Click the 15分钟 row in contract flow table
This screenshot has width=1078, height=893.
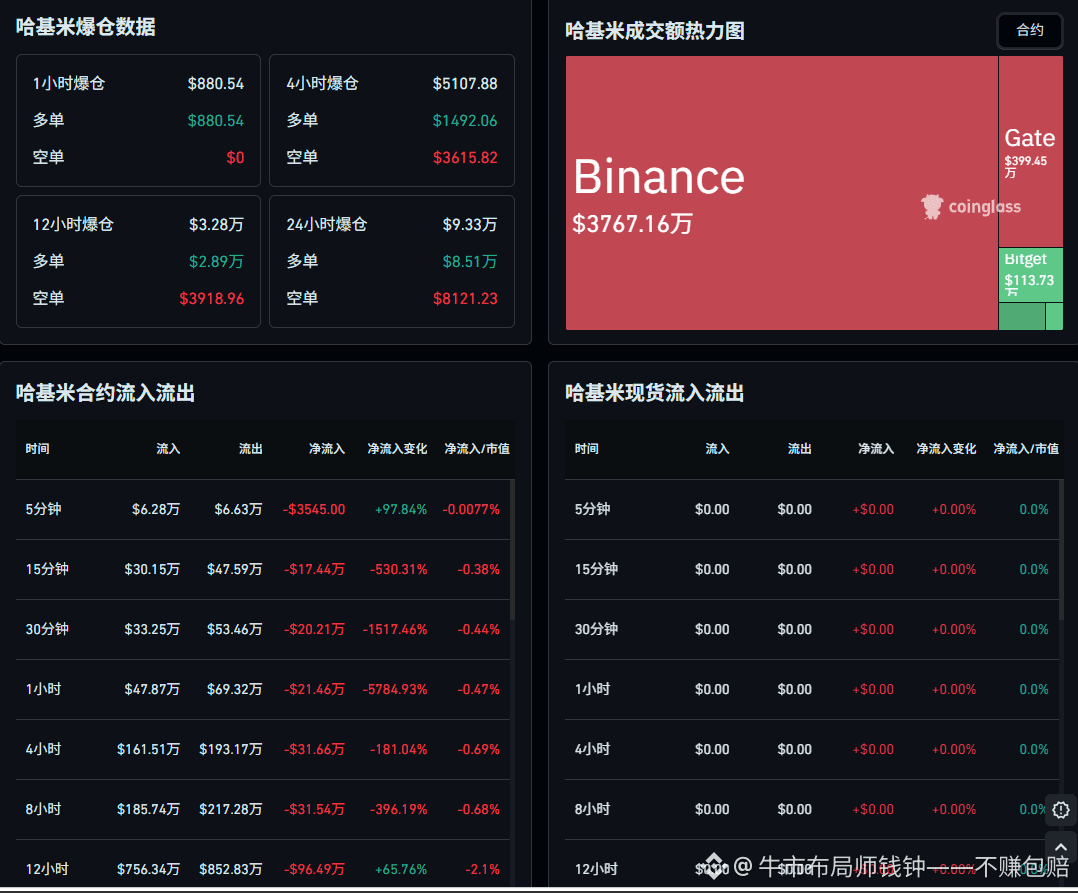pos(263,569)
